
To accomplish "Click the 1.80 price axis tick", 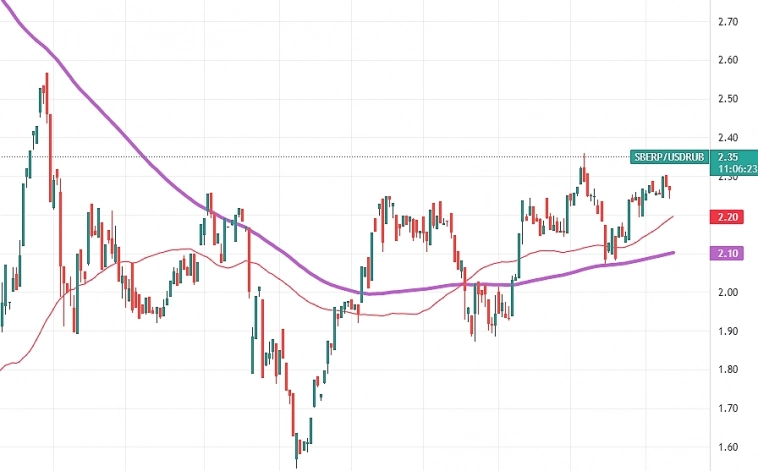I will pos(728,370).
